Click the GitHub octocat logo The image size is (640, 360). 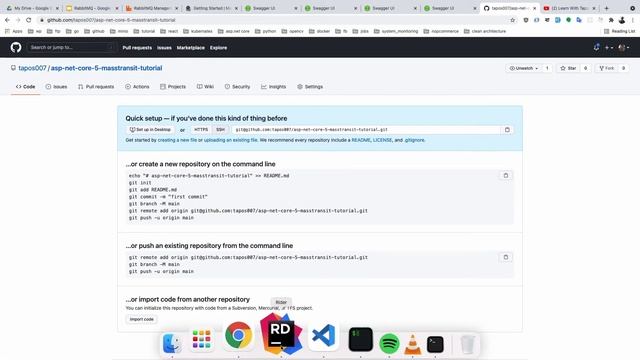tap(16, 47)
